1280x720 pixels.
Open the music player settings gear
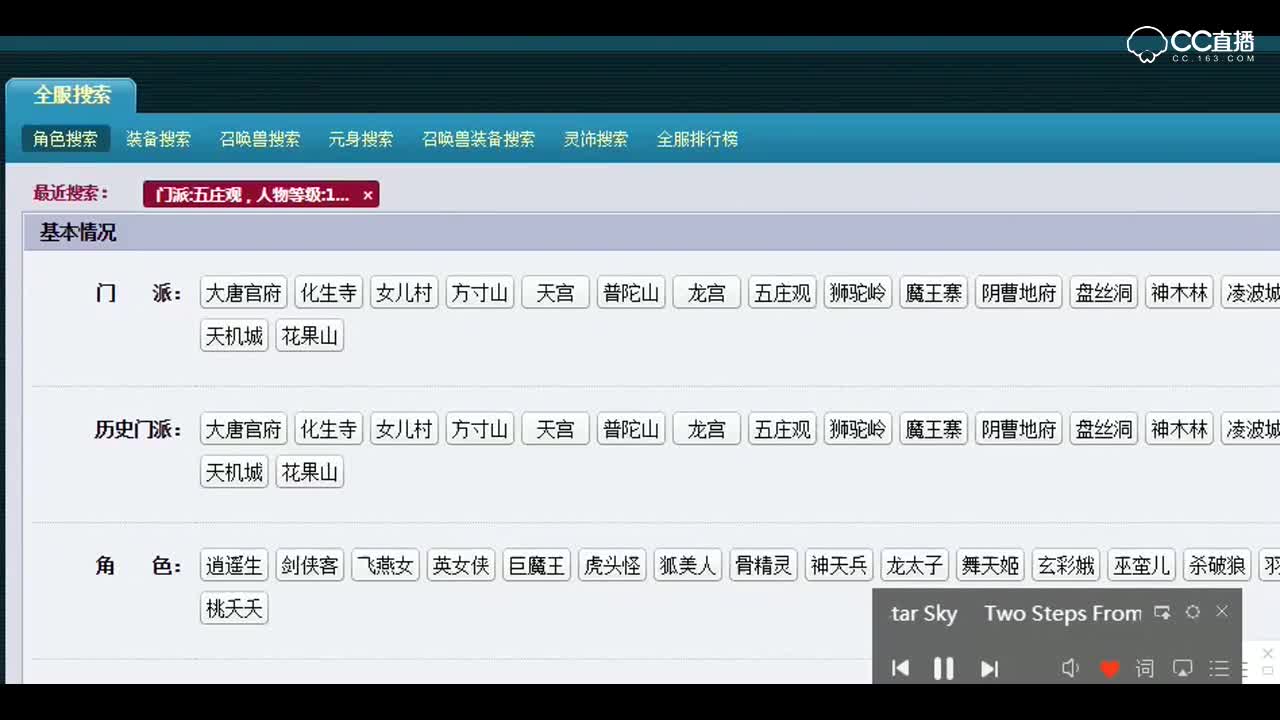click(1192, 612)
